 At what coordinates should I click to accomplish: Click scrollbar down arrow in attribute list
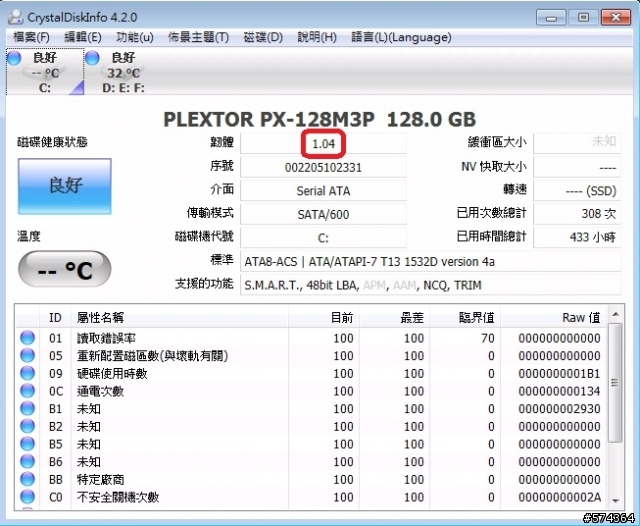615,501
